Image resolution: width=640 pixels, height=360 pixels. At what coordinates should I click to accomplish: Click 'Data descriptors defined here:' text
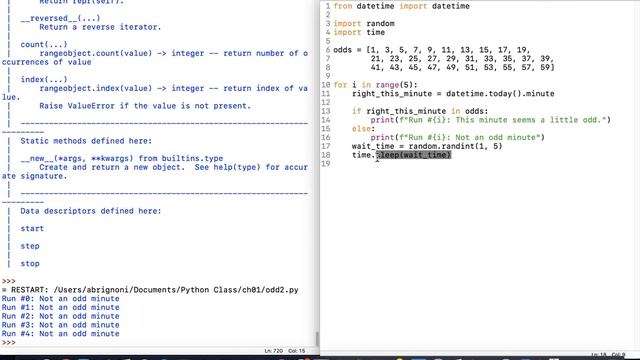[x=91, y=211]
